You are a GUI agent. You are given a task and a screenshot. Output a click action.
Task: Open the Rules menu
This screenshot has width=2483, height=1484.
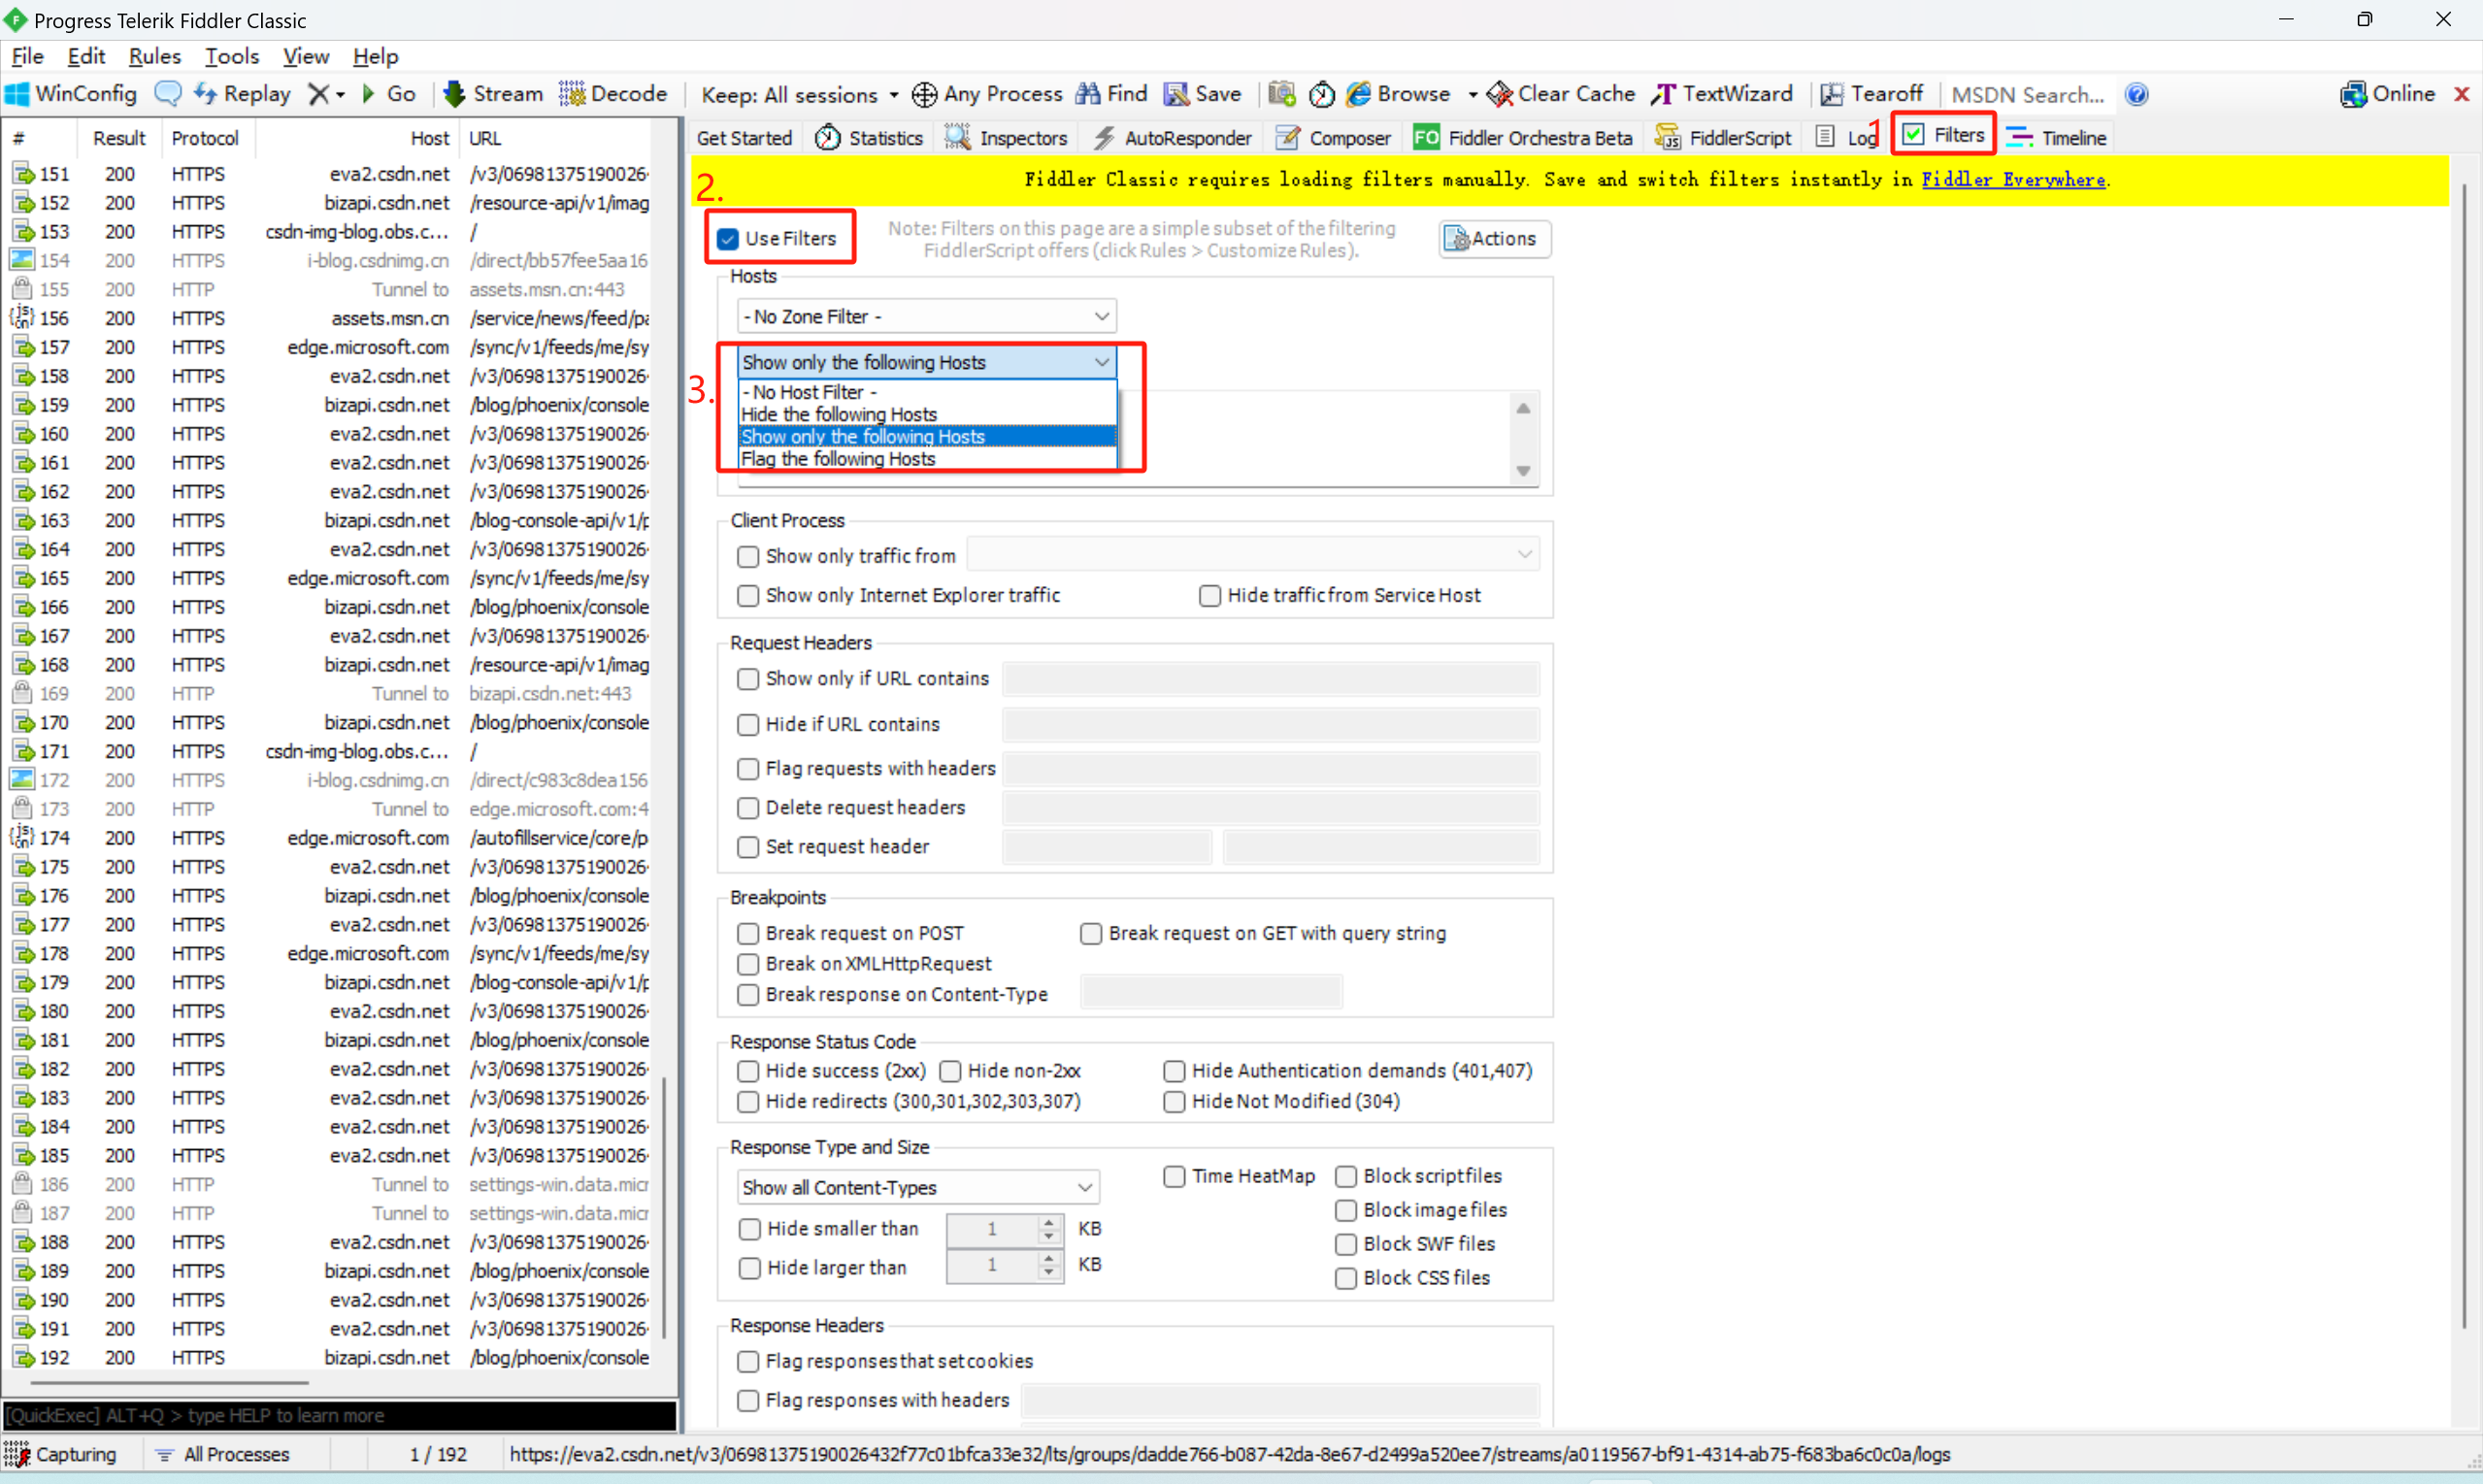coord(154,56)
